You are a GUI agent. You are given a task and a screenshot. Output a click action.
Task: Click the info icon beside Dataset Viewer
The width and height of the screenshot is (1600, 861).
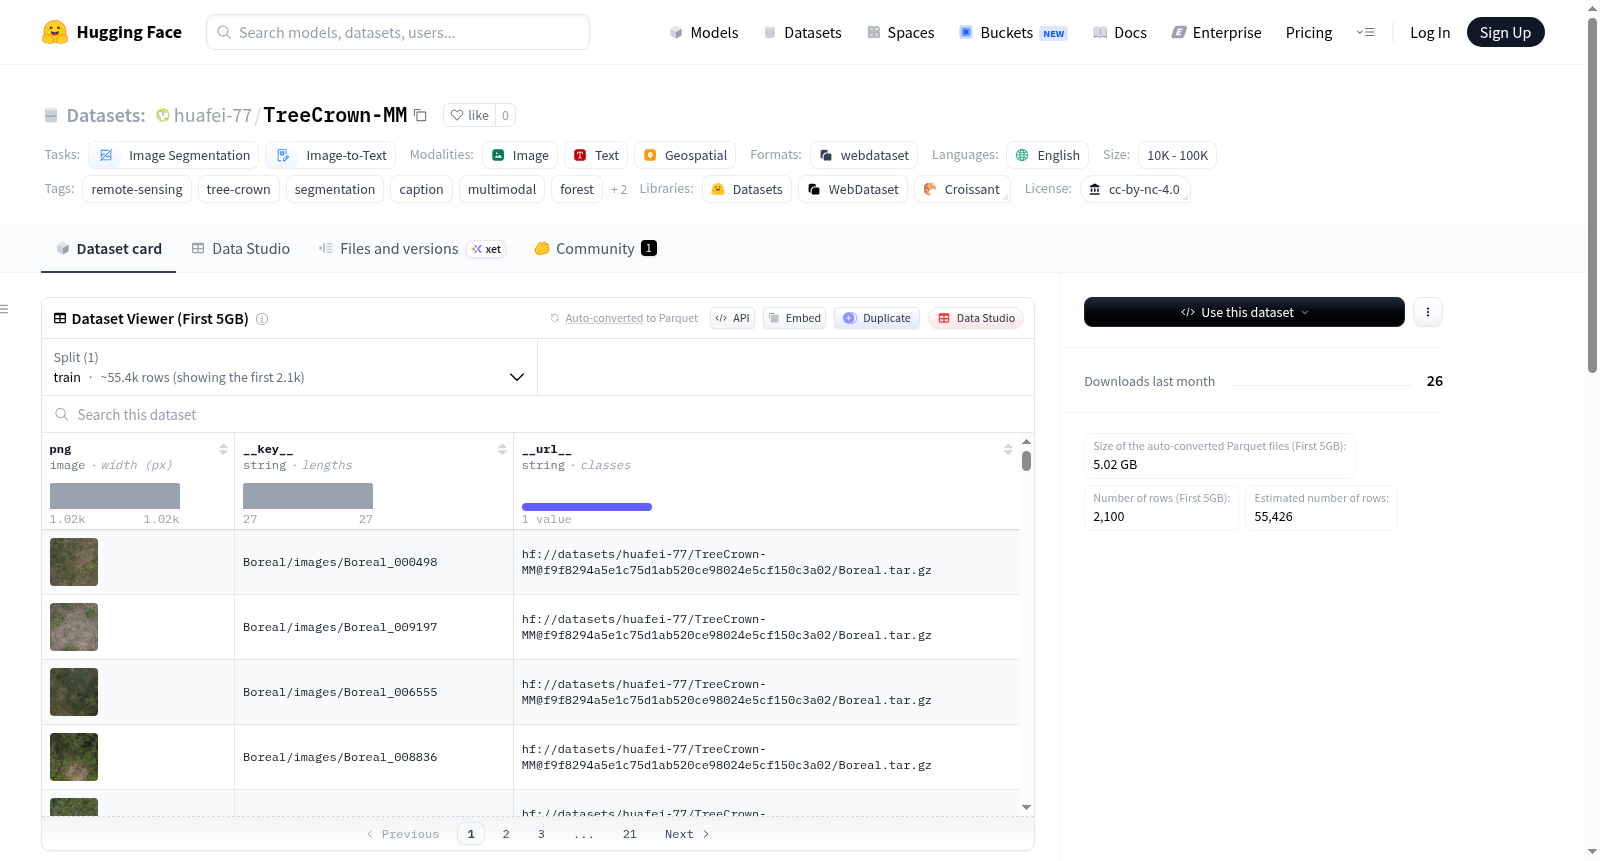point(262,319)
